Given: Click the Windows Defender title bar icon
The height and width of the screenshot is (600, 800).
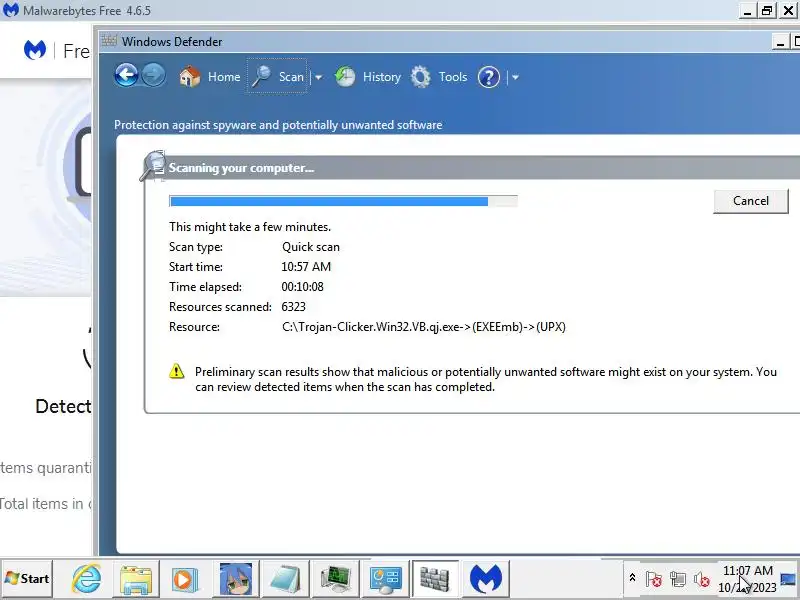Looking at the screenshot, I should pos(109,41).
